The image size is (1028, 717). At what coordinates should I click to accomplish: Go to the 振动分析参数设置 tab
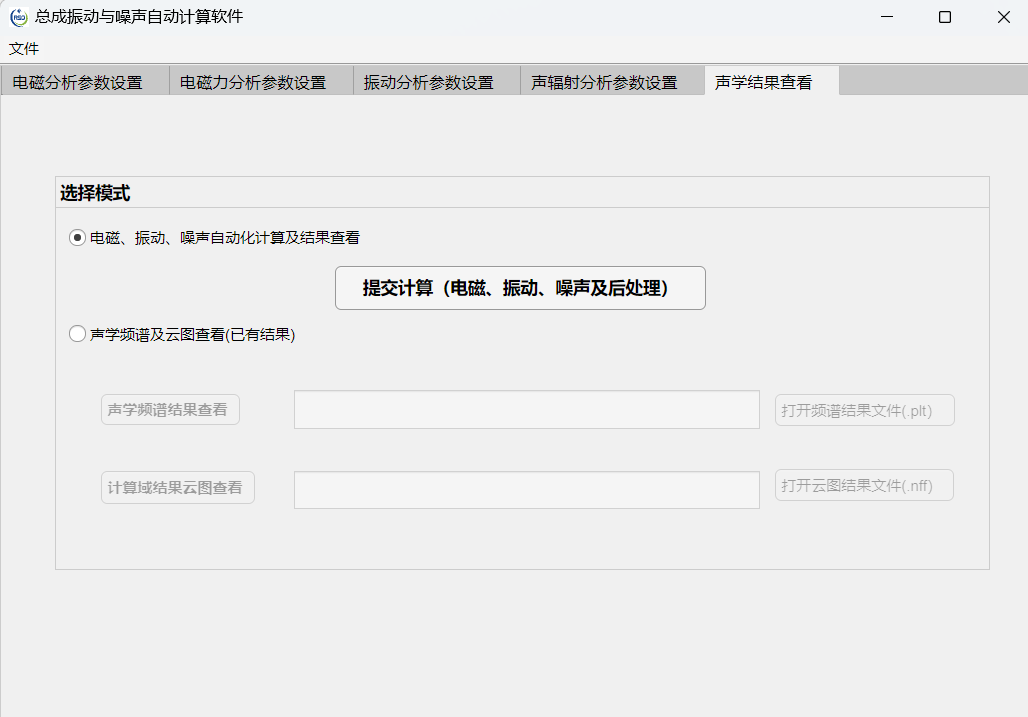(428, 82)
